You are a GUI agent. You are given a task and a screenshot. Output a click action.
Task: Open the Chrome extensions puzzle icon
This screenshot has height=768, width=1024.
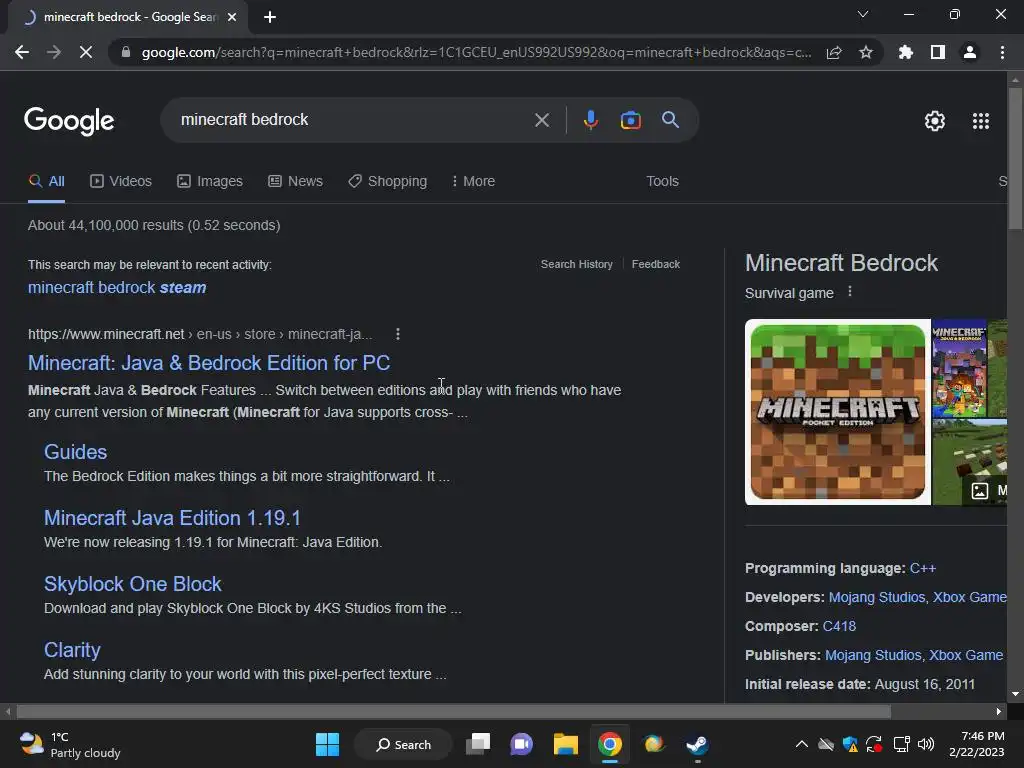[906, 52]
